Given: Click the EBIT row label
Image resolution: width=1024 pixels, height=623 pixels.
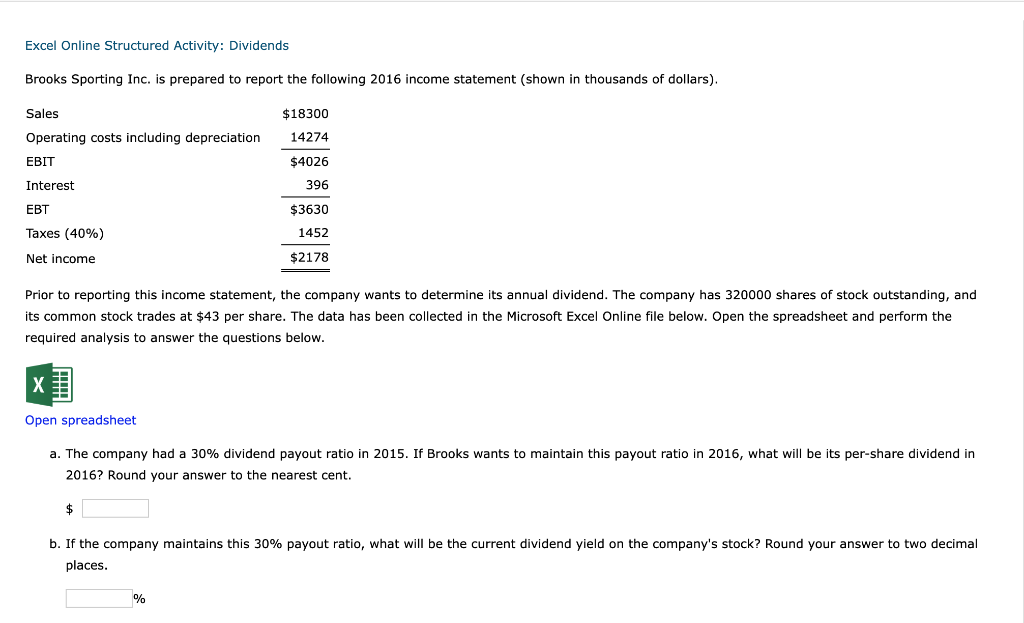Looking at the screenshot, I should point(40,161).
